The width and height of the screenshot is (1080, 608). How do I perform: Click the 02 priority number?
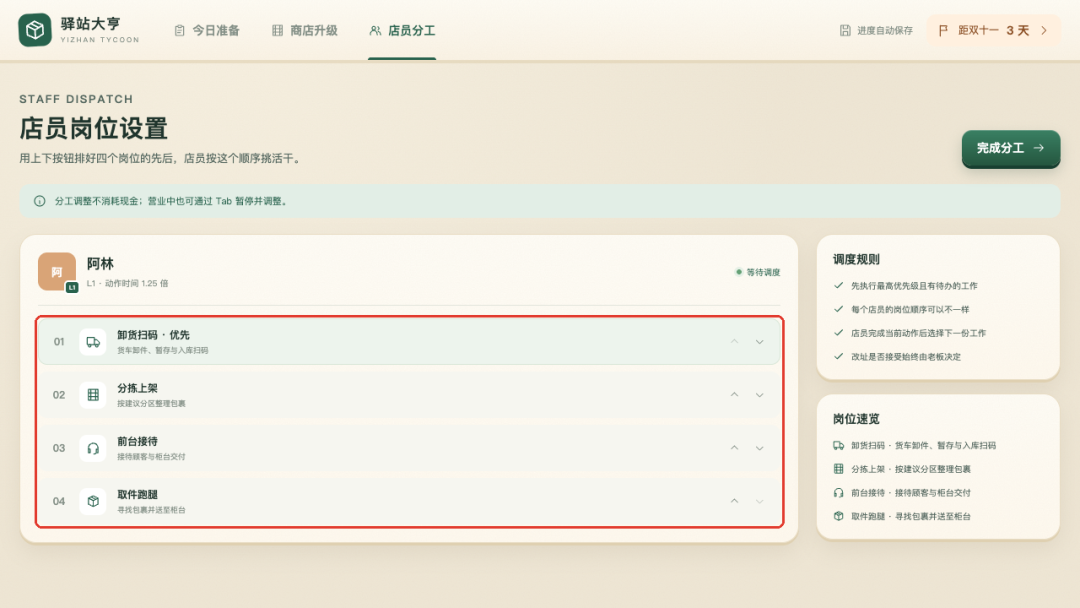pos(59,395)
